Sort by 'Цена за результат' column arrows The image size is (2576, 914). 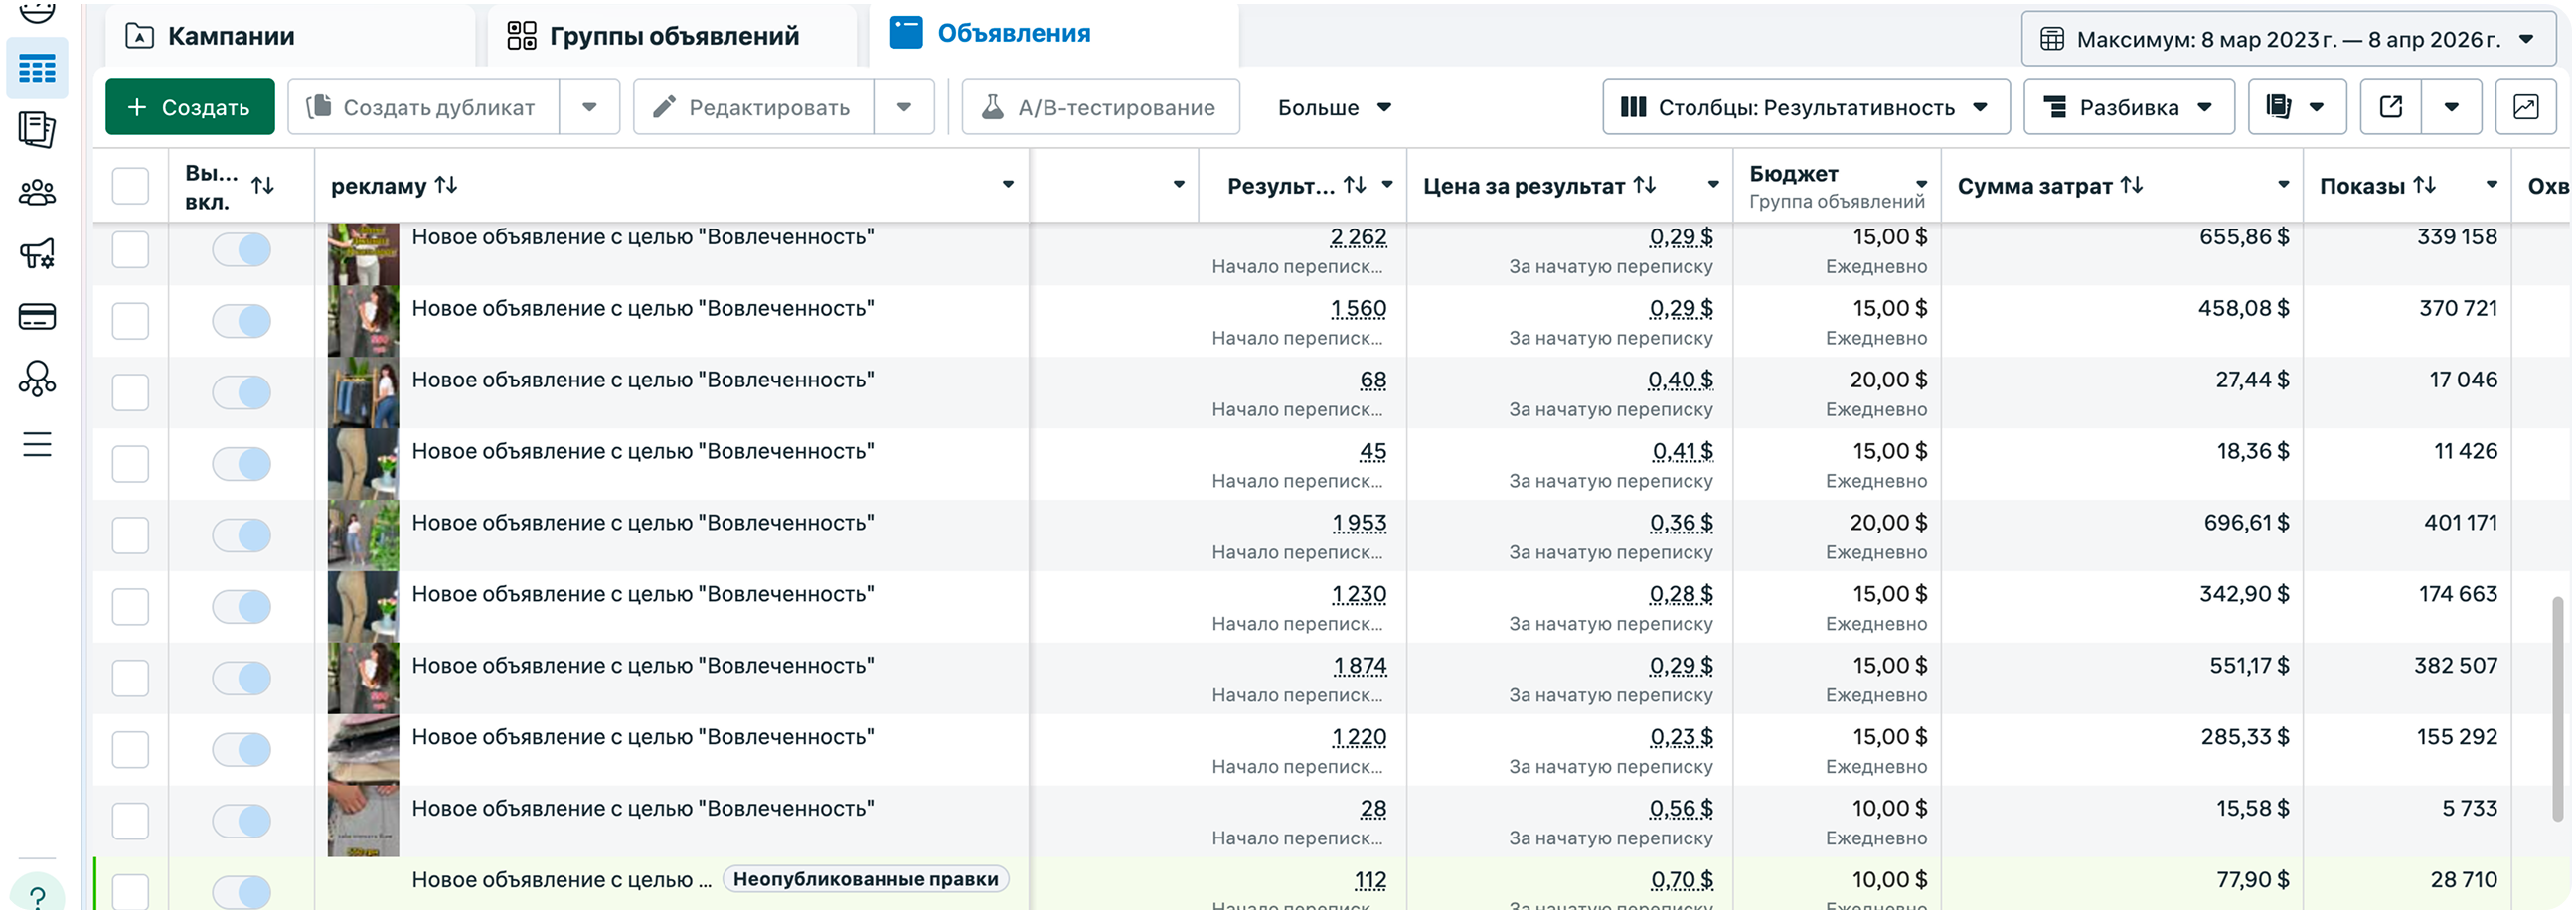point(1645,185)
